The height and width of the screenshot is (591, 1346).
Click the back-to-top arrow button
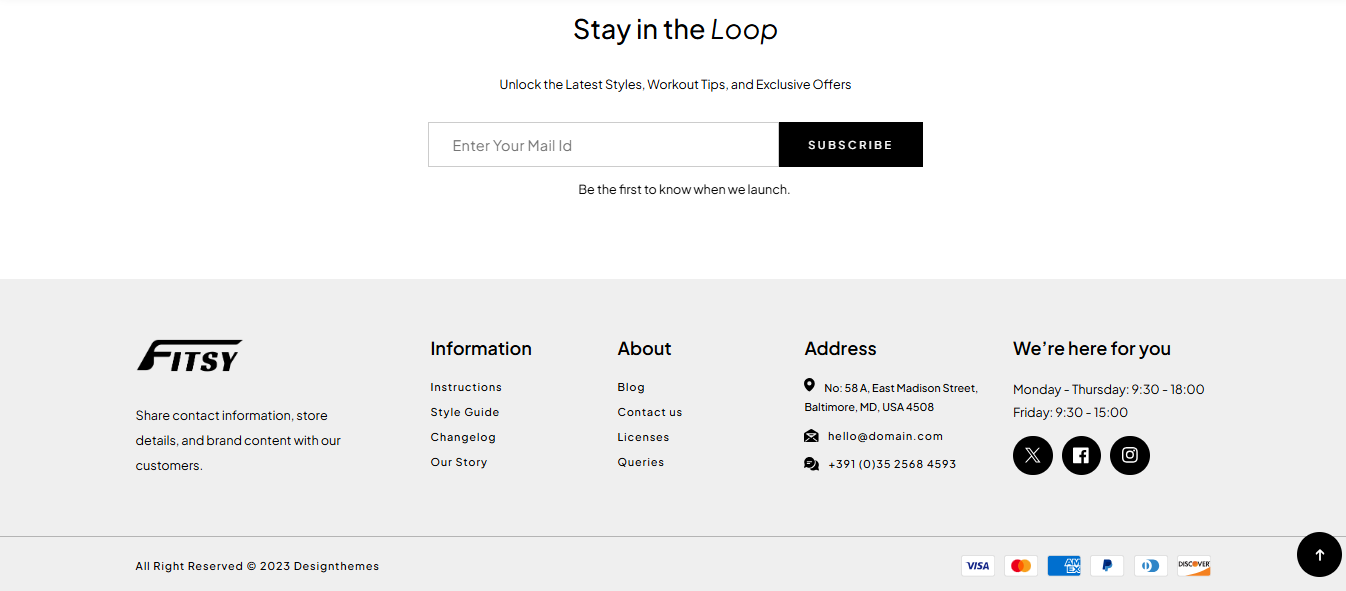point(1319,554)
